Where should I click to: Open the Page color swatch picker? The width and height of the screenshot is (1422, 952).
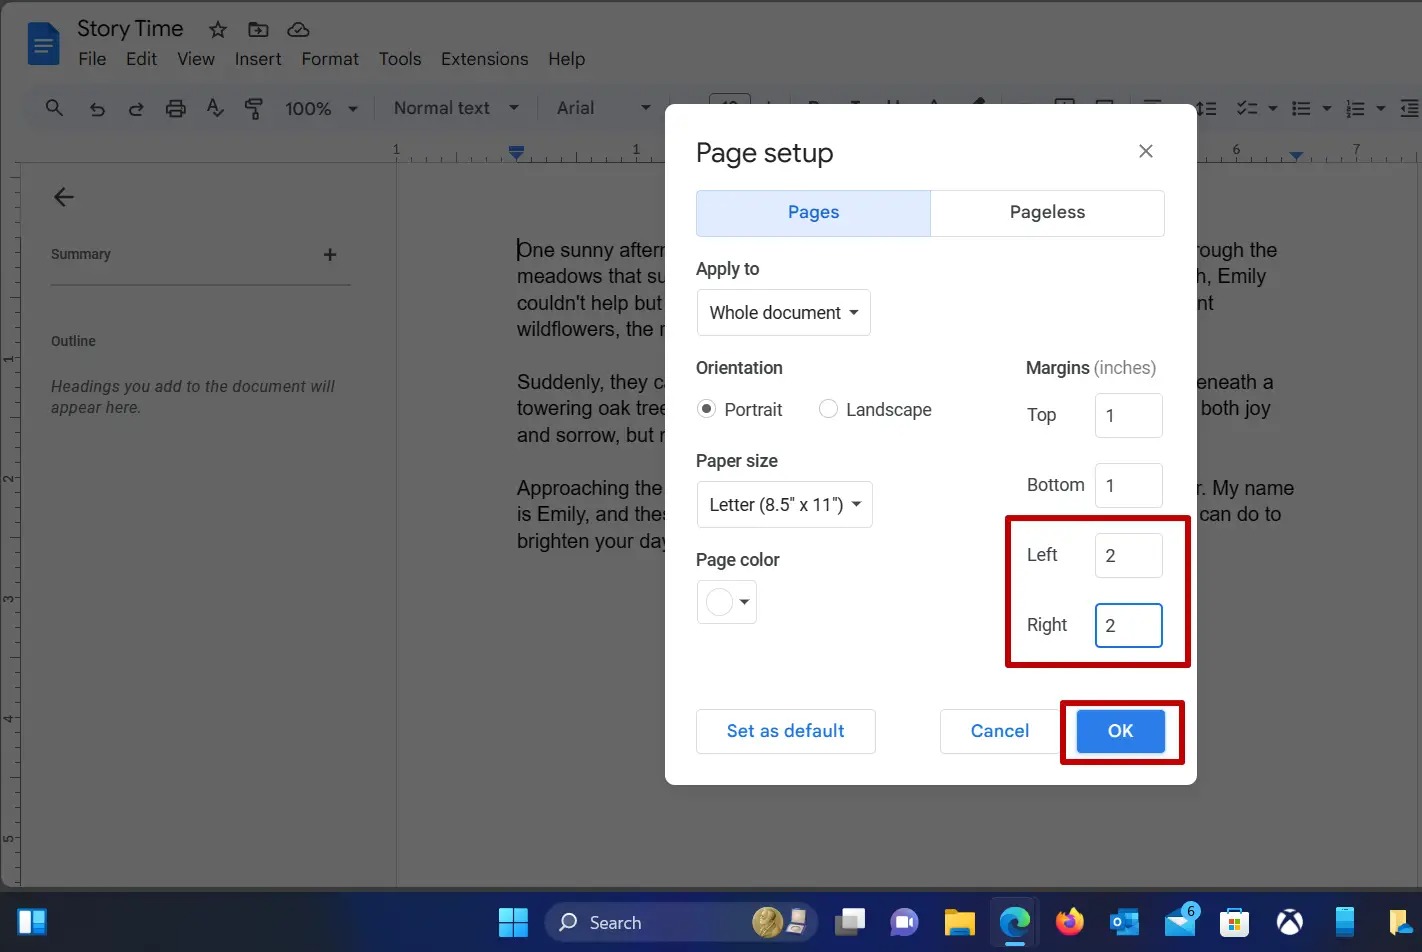(727, 602)
